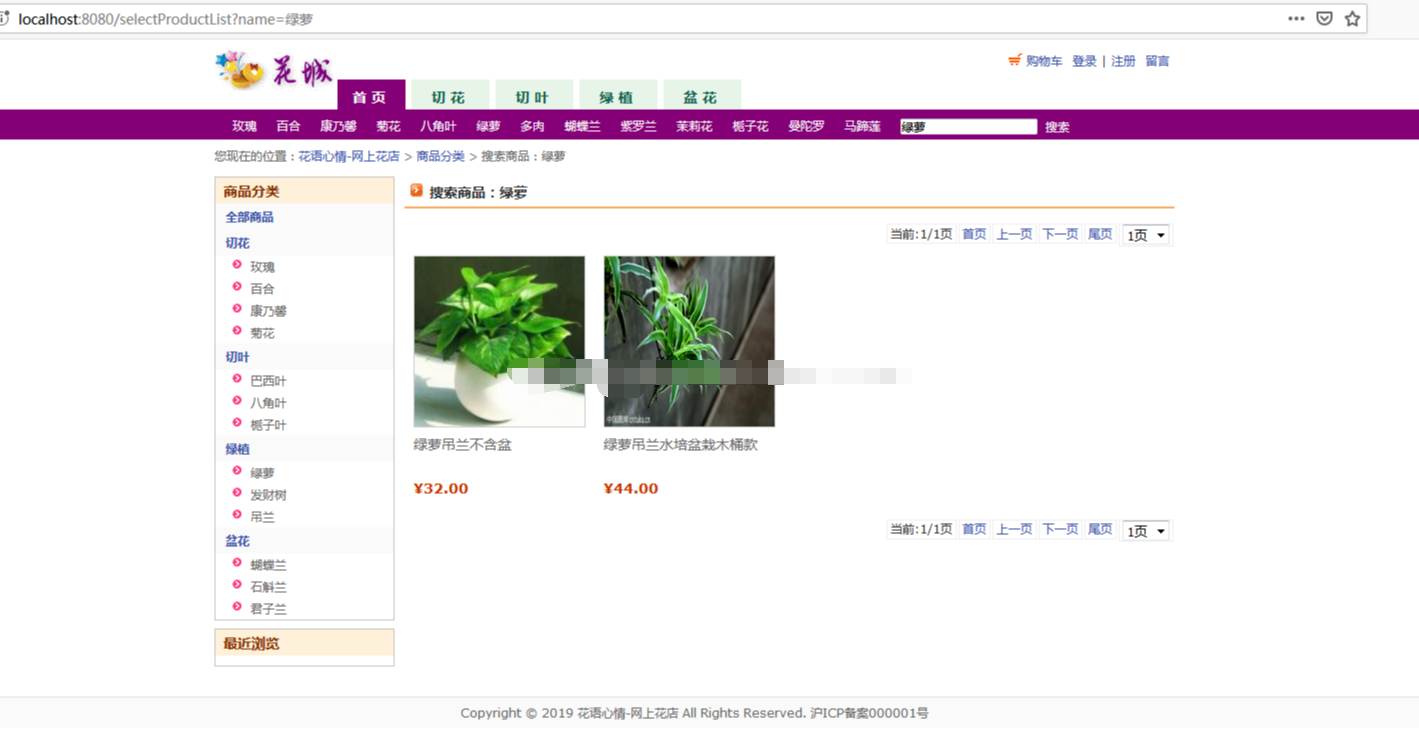Viewport: 1419px width, 742px height.
Task: Click the ¥44.00 price text
Action: tap(630, 488)
